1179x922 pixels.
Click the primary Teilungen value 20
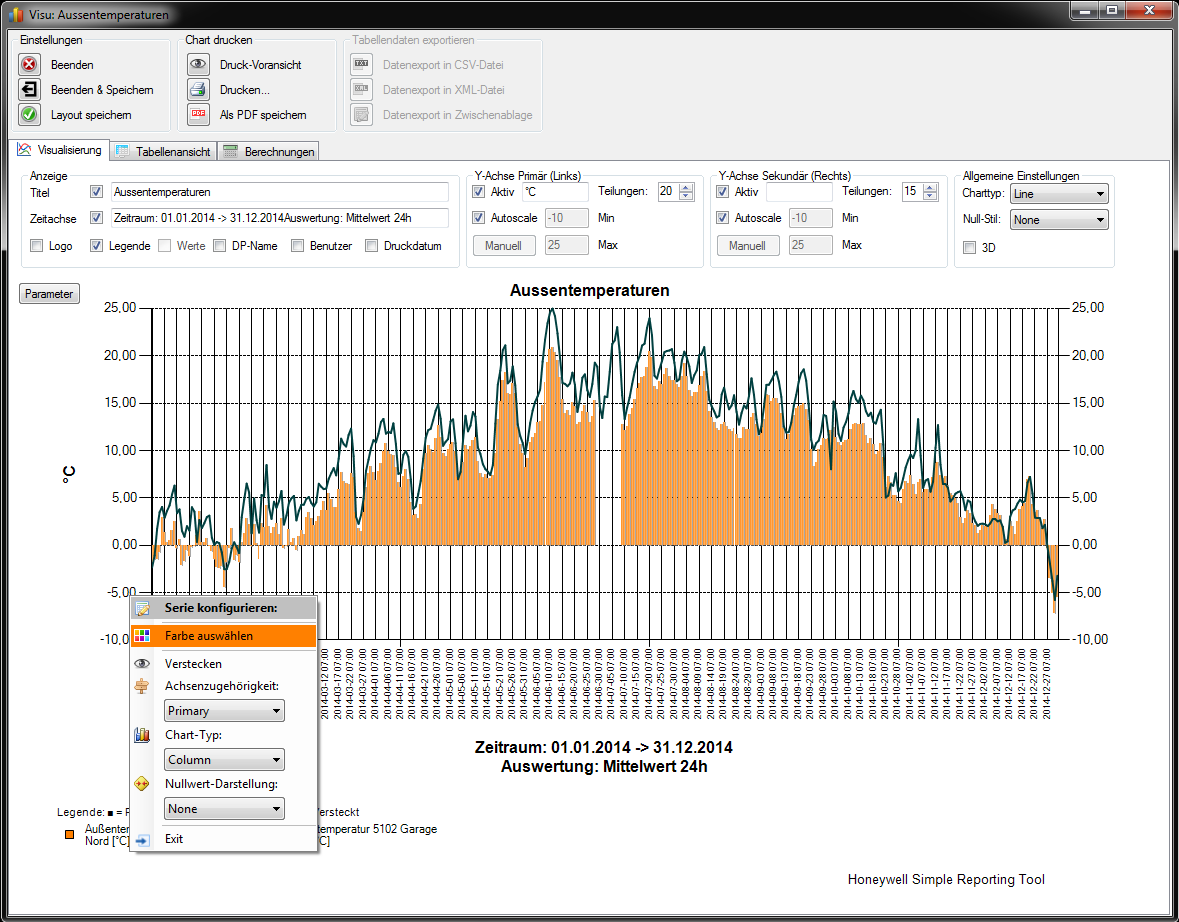point(668,192)
